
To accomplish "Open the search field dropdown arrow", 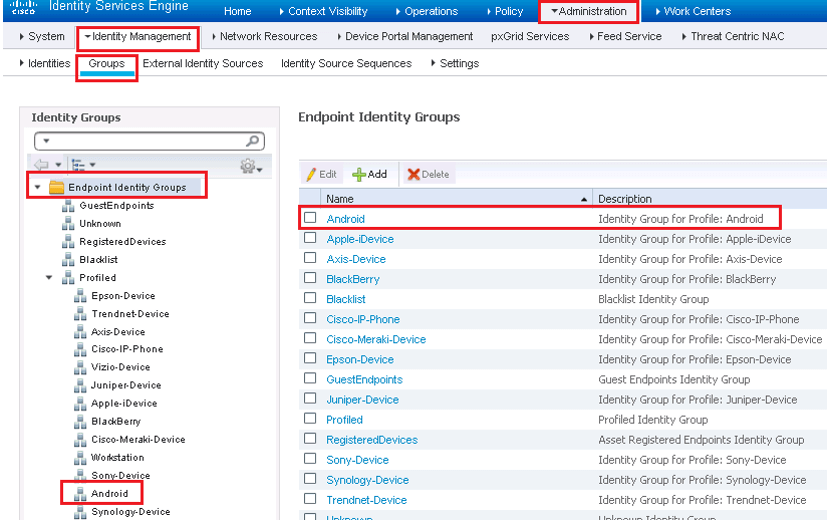I will click(46, 141).
